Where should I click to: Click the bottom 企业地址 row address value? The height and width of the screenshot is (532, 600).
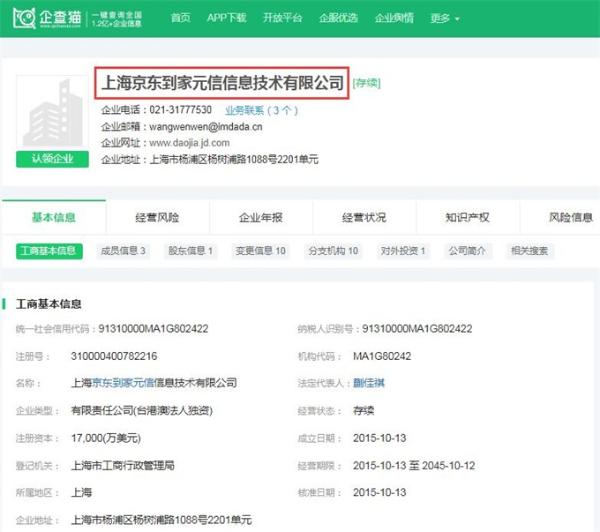tap(161, 520)
